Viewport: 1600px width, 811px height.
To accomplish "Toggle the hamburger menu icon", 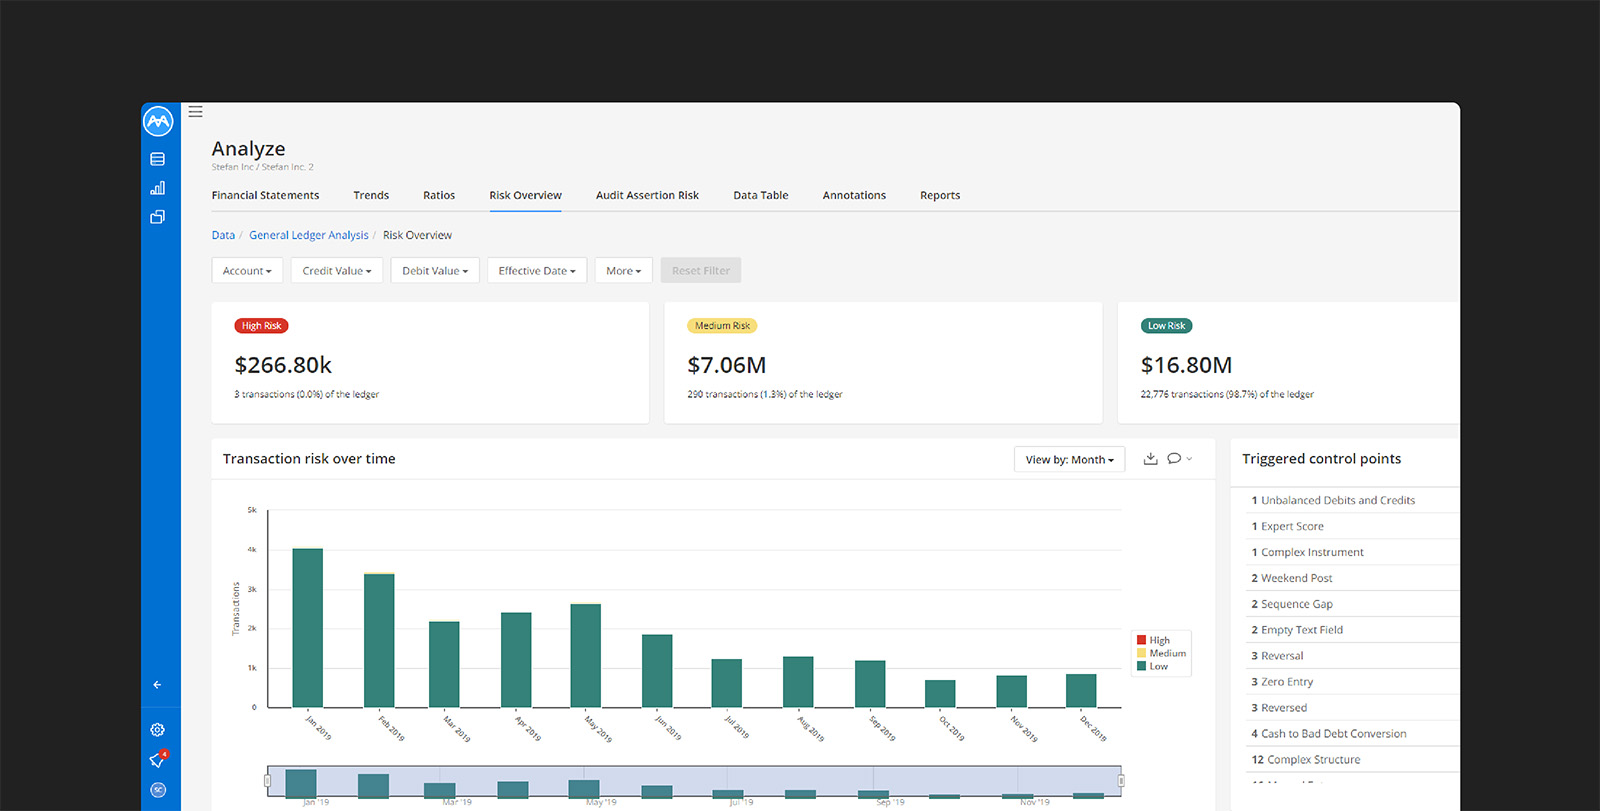I will [196, 112].
